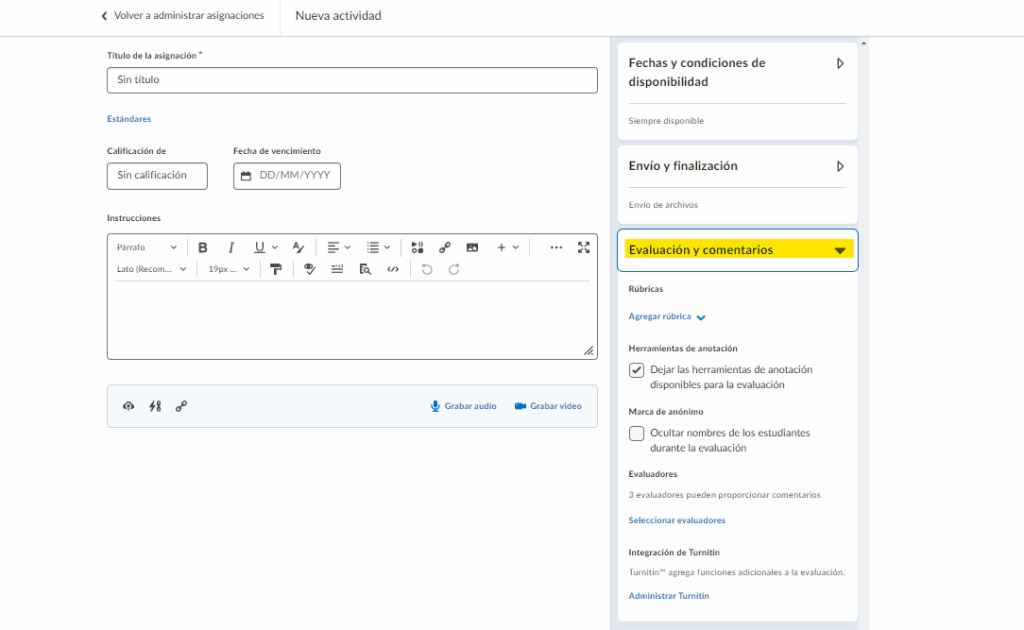
Task: Open the HTML source code editor
Action: point(393,269)
